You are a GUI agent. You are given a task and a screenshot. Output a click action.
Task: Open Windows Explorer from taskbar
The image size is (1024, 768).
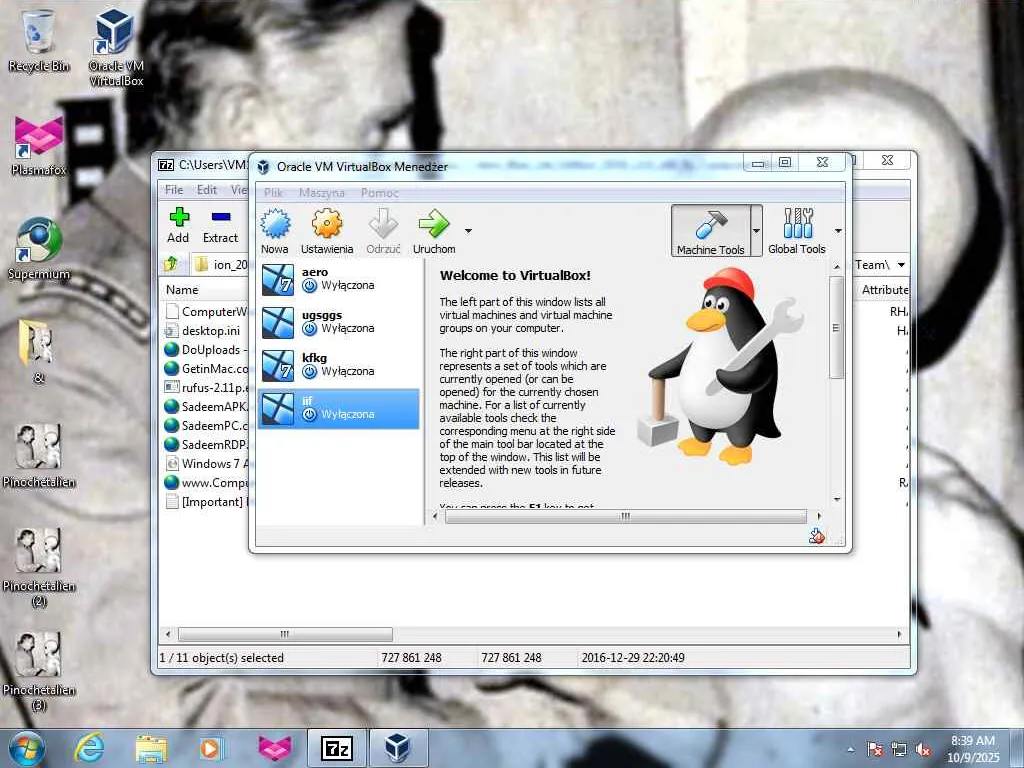tap(151, 748)
